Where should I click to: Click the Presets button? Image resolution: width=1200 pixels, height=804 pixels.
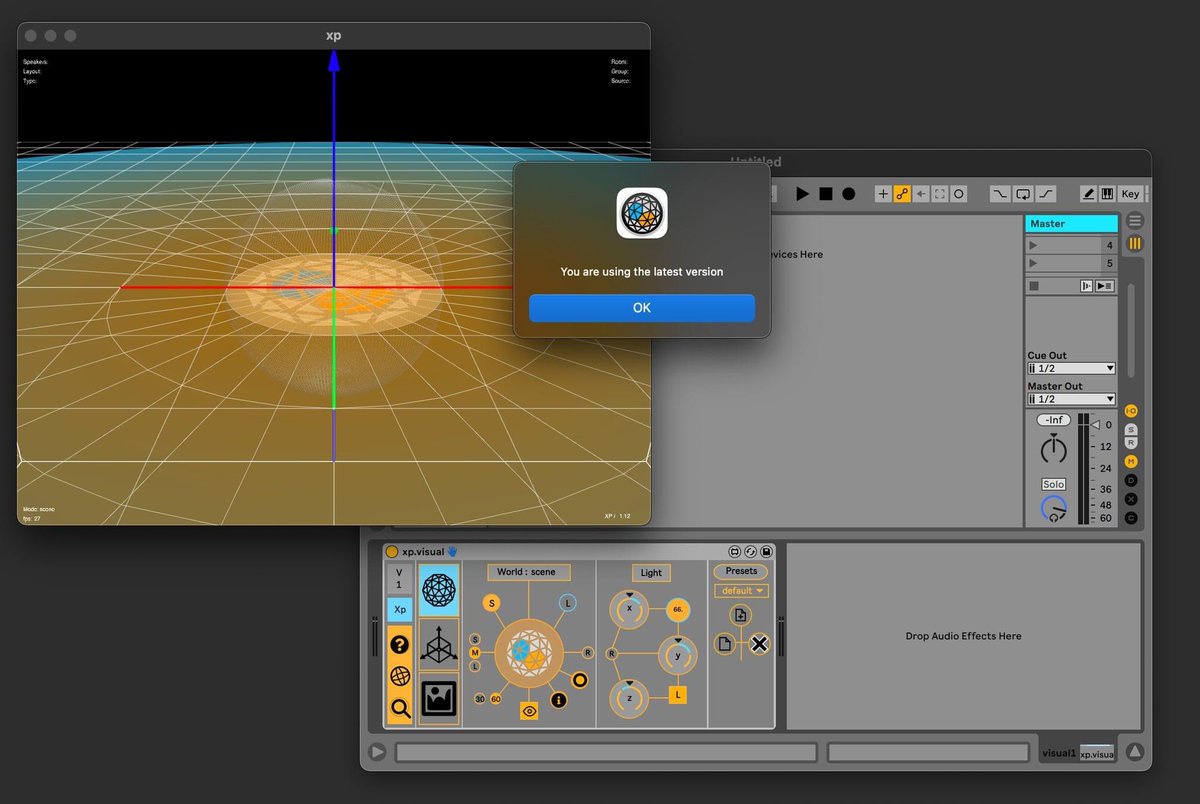pyautogui.click(x=741, y=571)
